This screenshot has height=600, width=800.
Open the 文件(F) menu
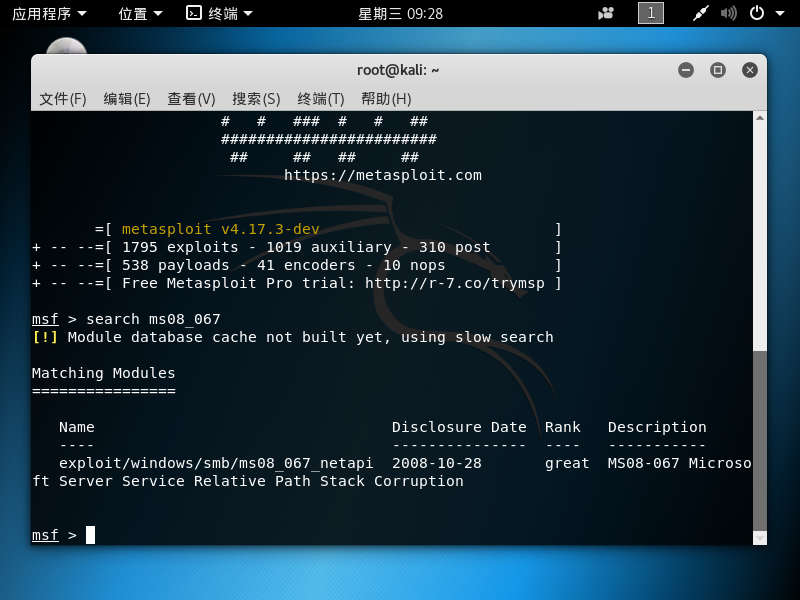(63, 98)
